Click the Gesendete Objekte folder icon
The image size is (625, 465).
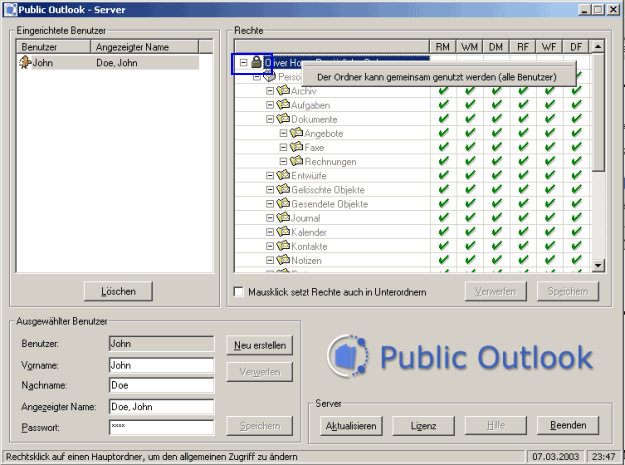[283, 204]
